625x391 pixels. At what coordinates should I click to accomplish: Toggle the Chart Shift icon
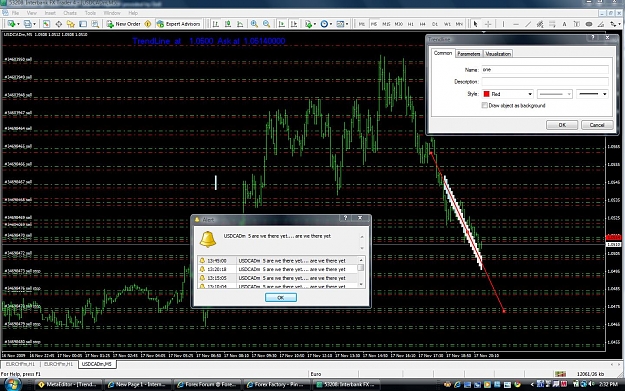click(x=294, y=24)
